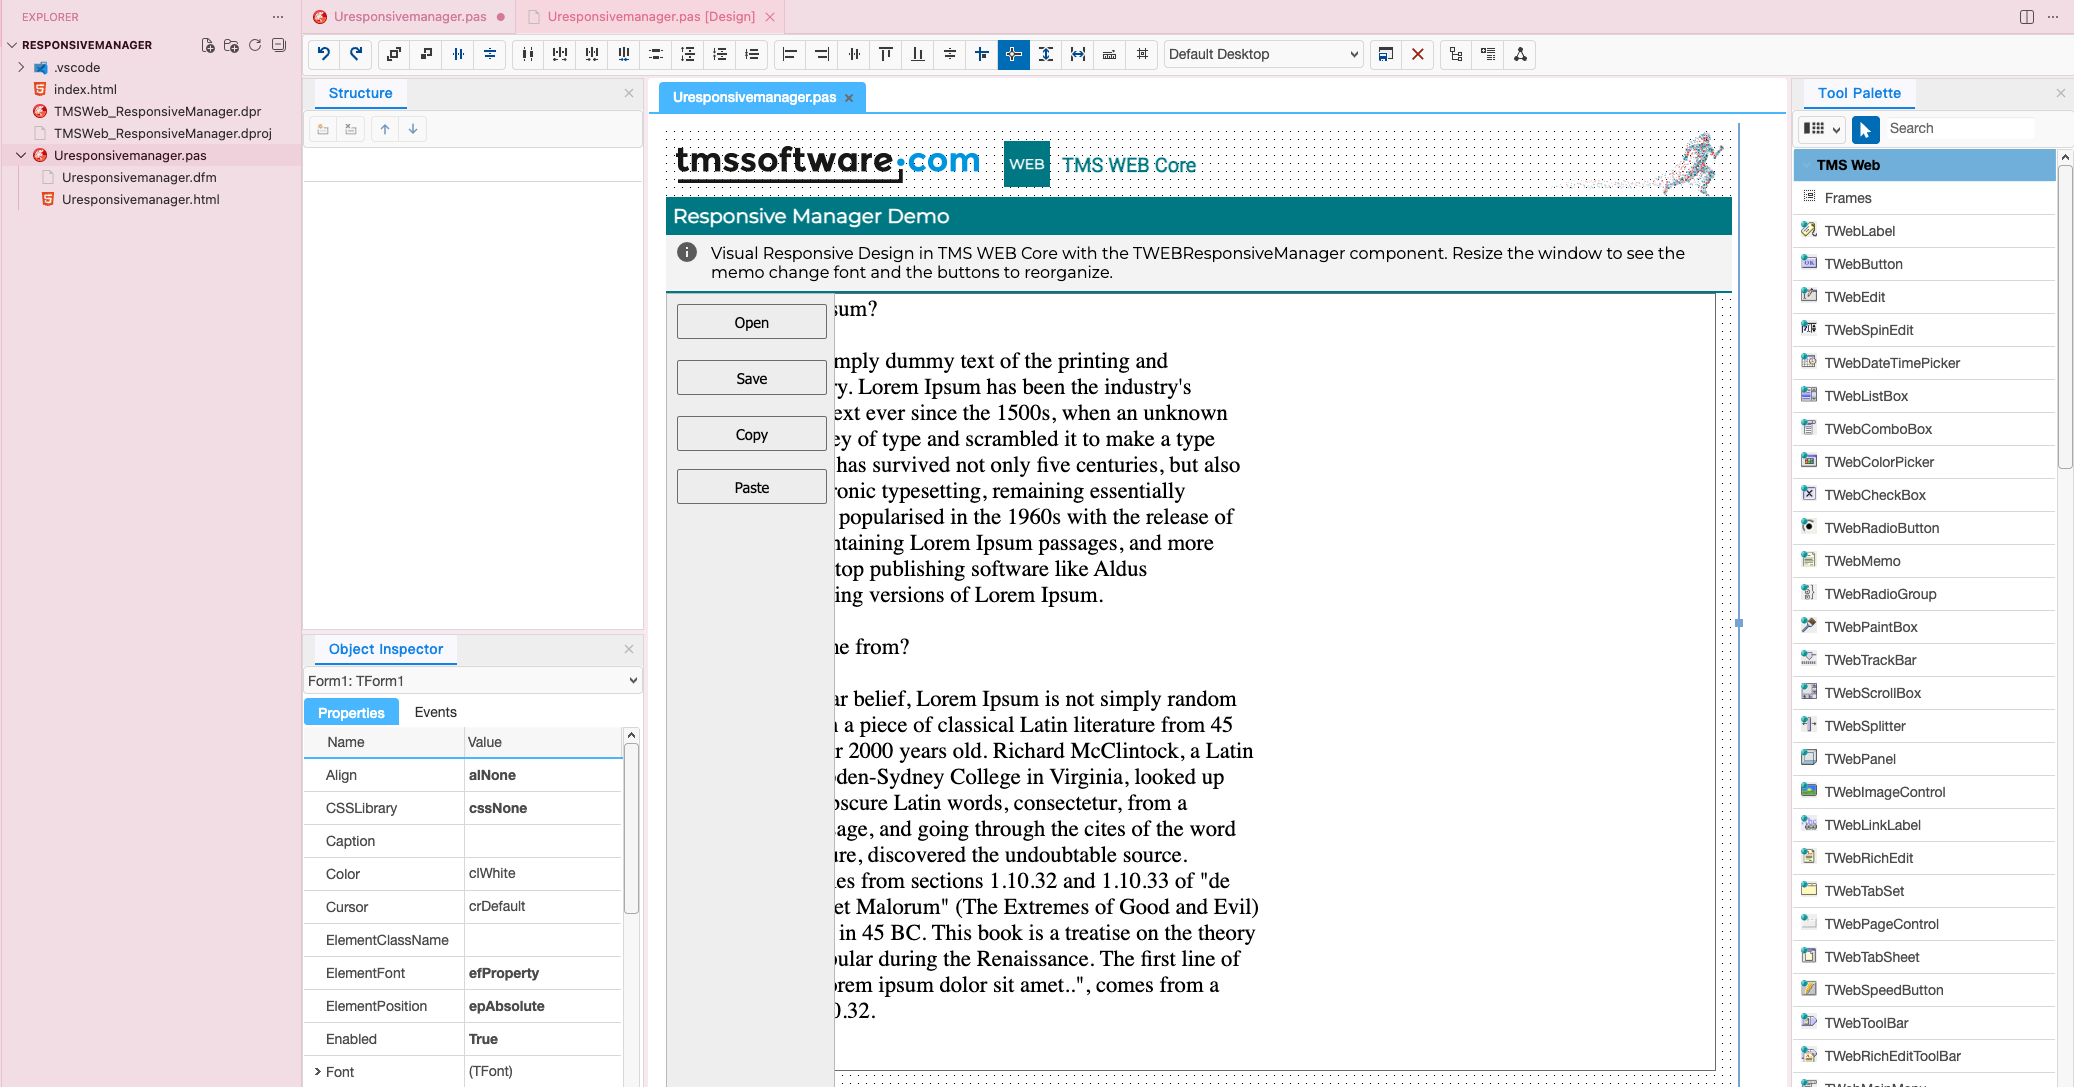The image size is (2074, 1087).
Task: Click Refresh Explorer icon
Action: point(255,45)
